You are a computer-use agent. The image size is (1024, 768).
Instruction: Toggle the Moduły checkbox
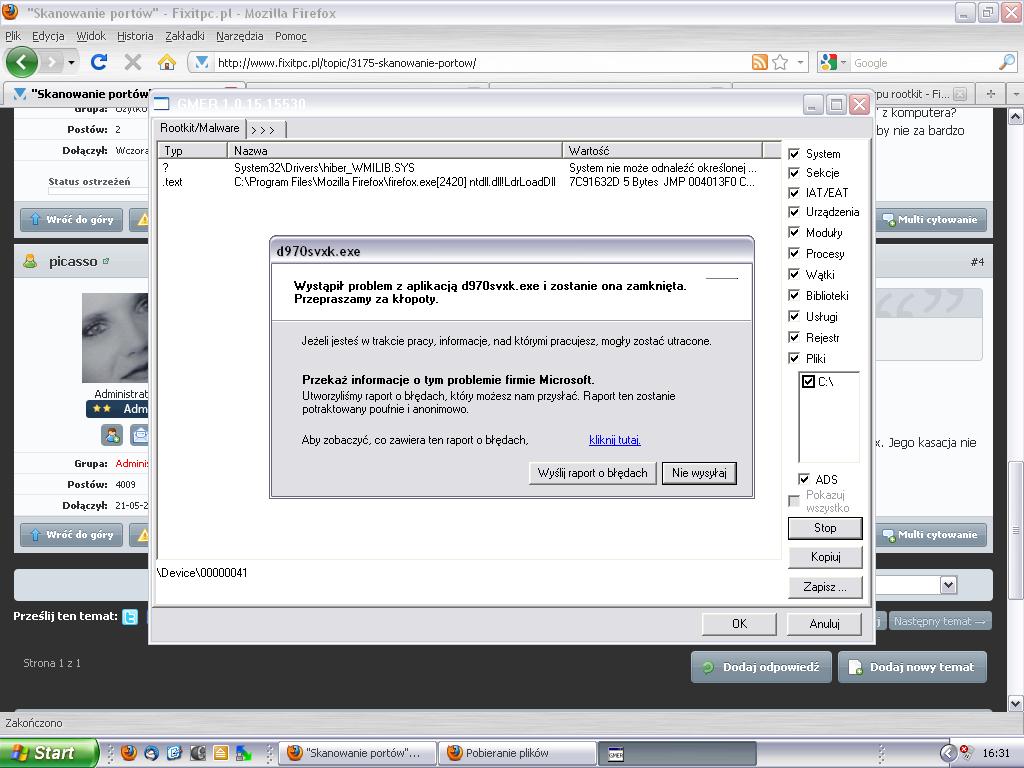794,232
